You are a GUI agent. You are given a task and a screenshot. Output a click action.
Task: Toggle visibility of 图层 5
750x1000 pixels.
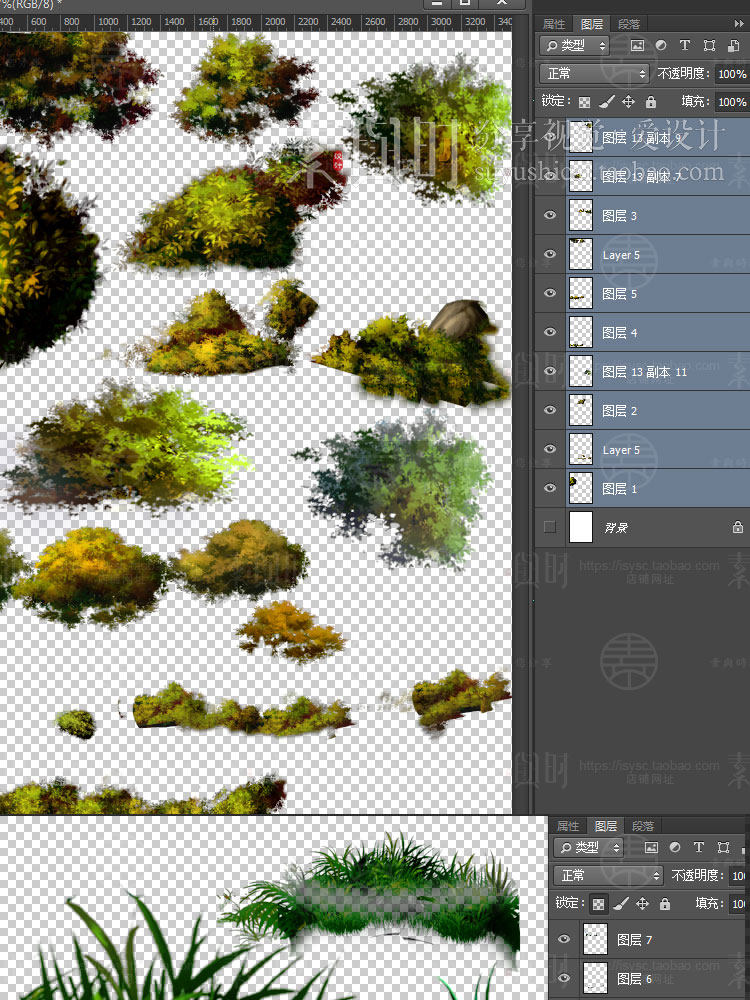[x=550, y=293]
